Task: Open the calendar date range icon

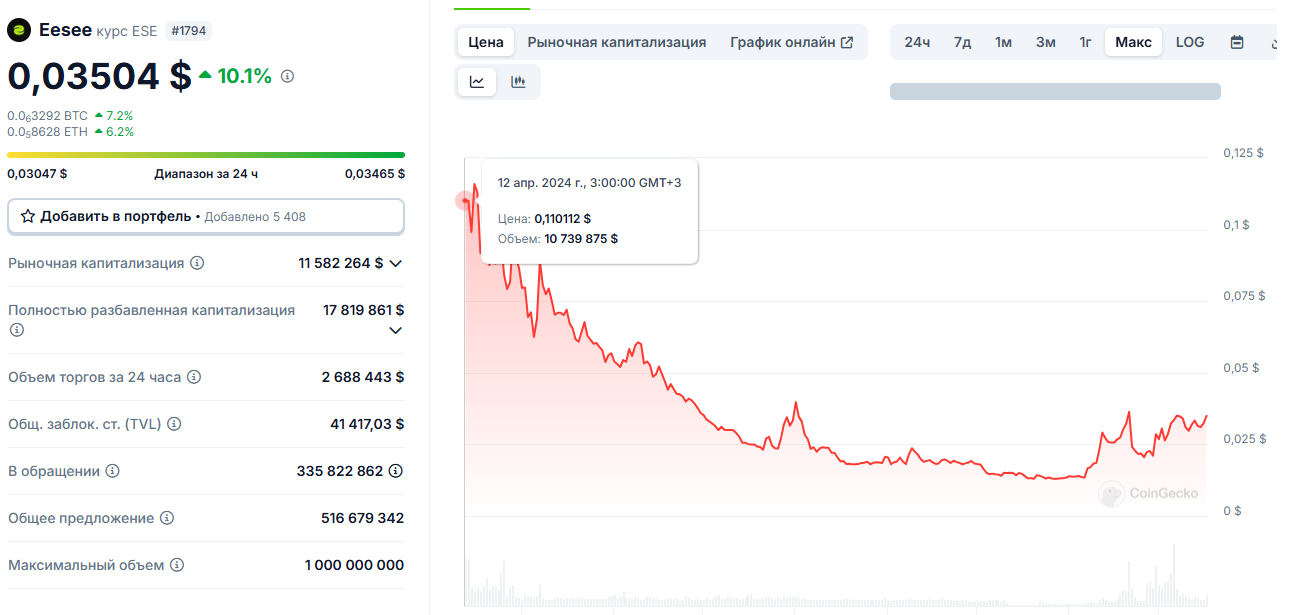Action: [1237, 42]
